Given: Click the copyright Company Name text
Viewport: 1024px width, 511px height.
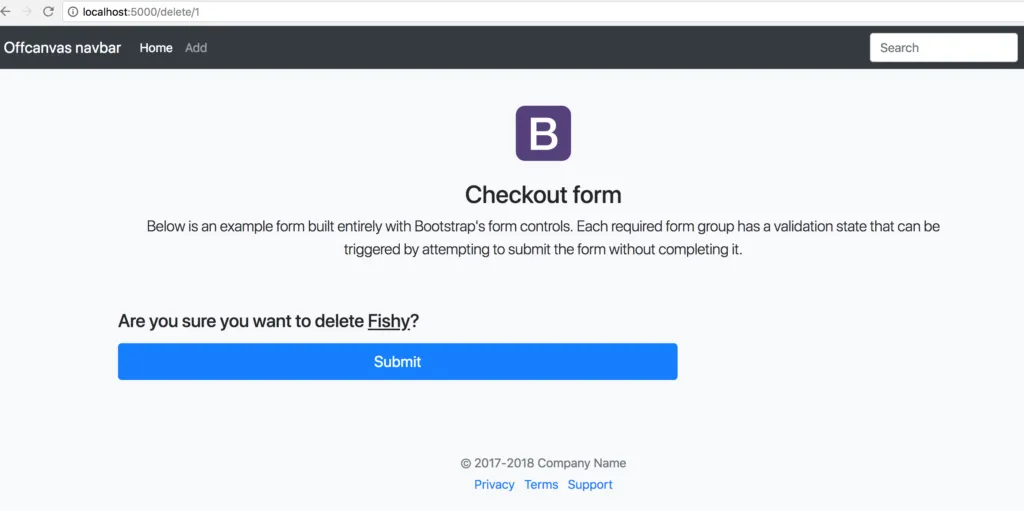Looking at the screenshot, I should click(x=543, y=463).
